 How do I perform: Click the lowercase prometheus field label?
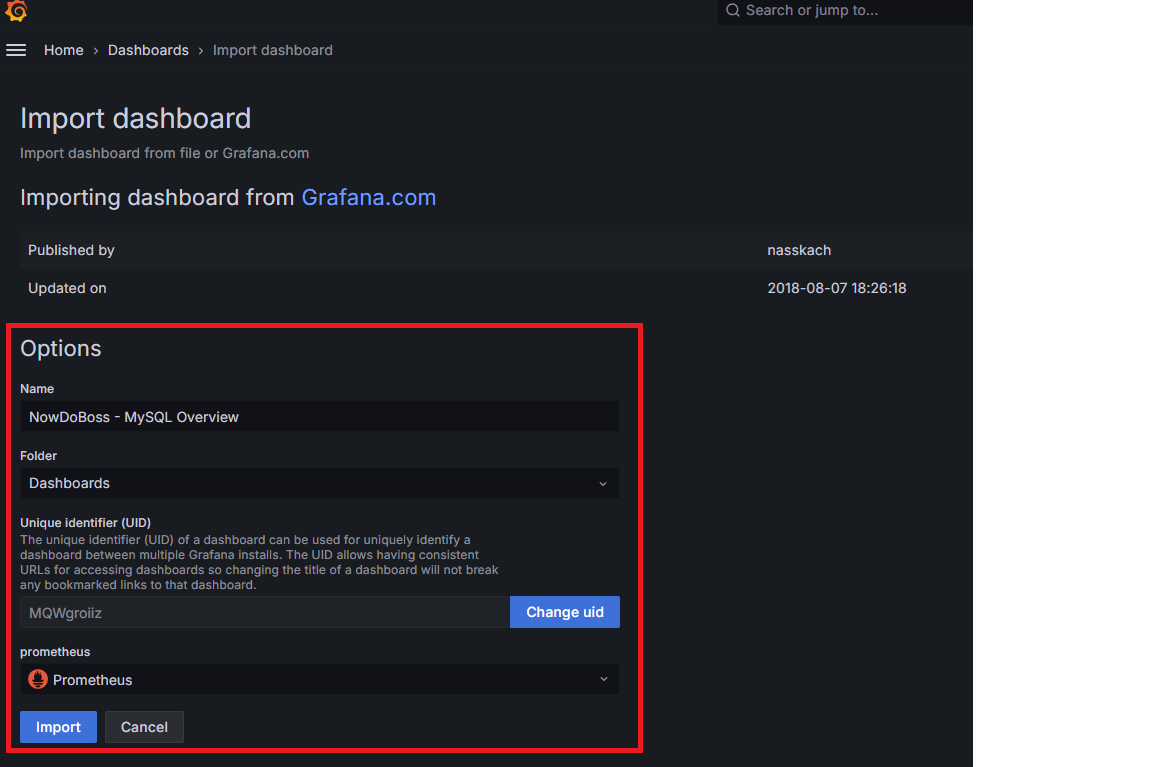pyautogui.click(x=55, y=652)
